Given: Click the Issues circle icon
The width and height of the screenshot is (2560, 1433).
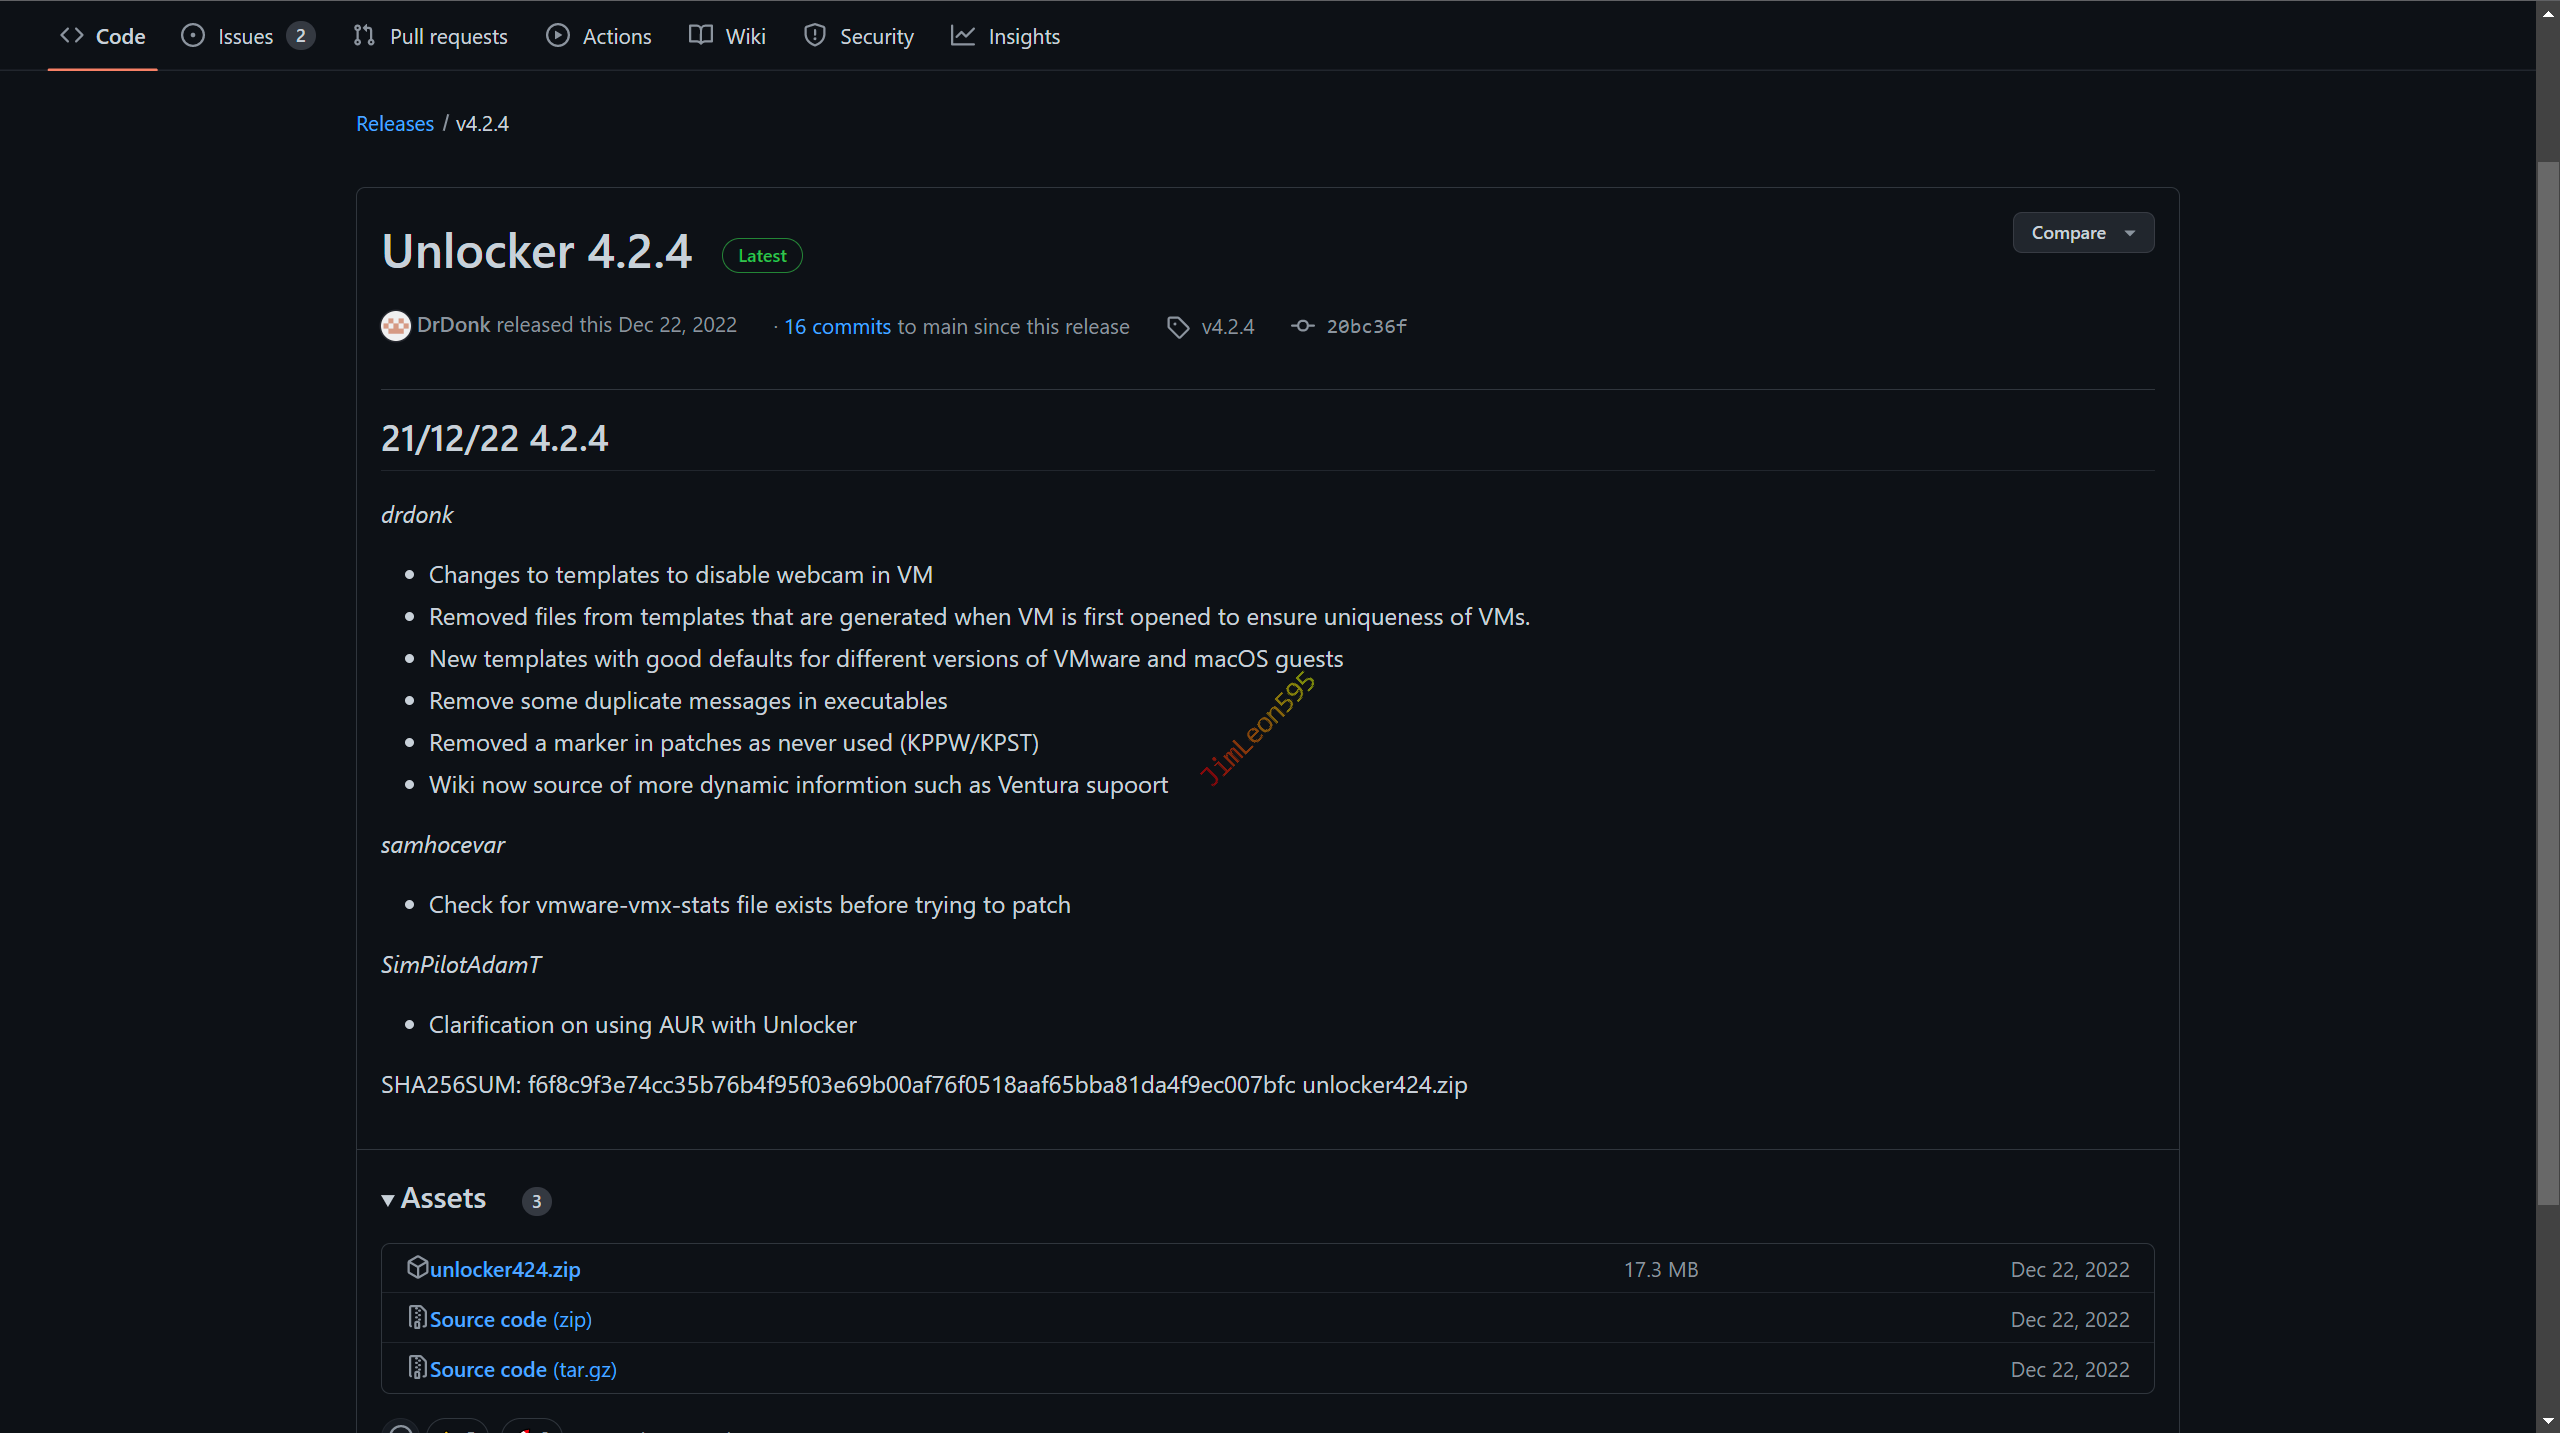Looking at the screenshot, I should tap(193, 36).
